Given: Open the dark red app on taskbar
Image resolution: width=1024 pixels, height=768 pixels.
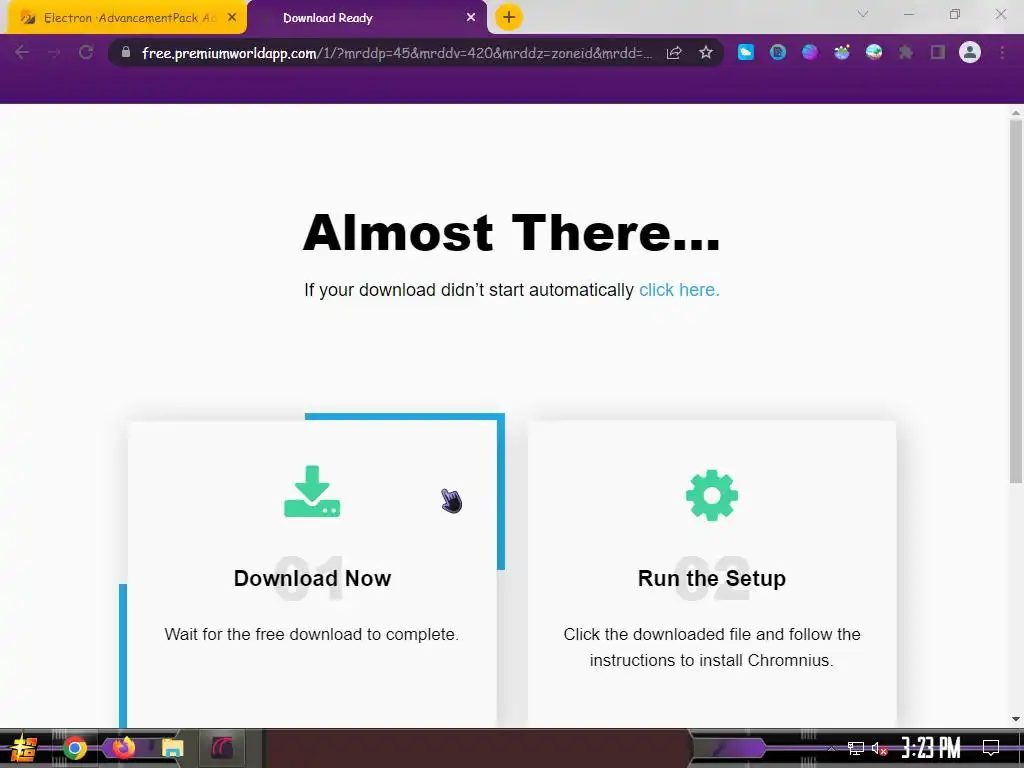Looking at the screenshot, I should [x=221, y=748].
